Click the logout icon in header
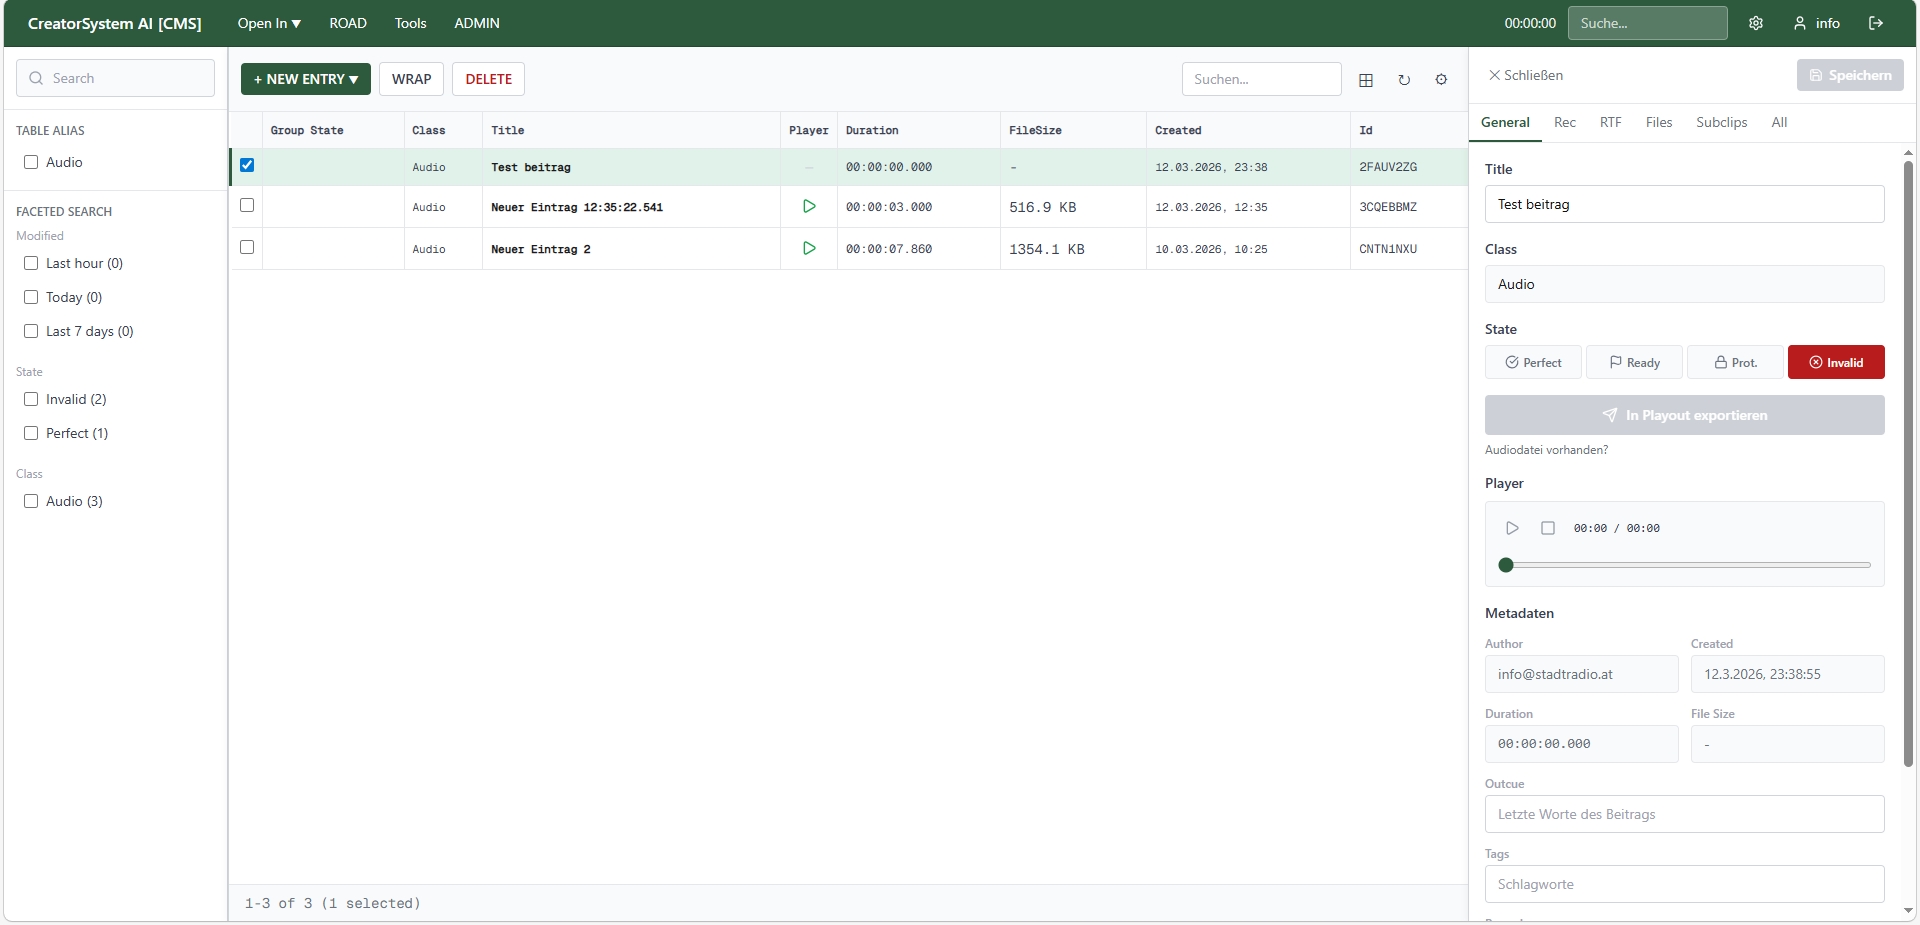 pos(1876,23)
